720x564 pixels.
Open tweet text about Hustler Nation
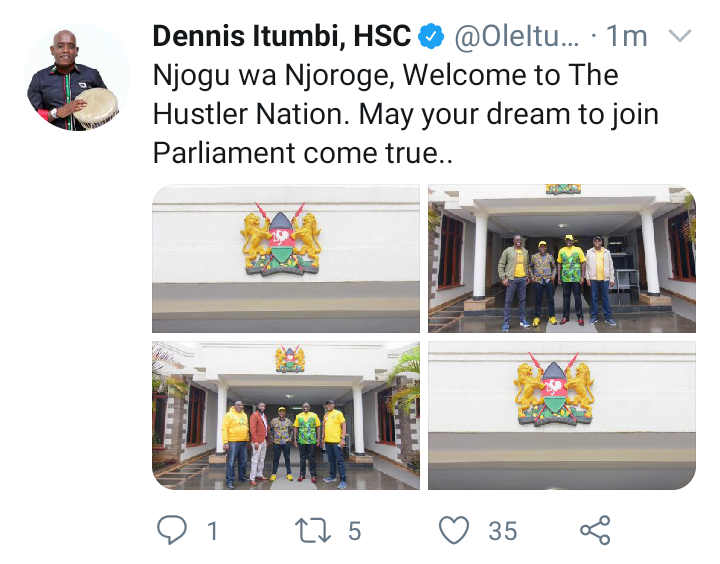406,114
